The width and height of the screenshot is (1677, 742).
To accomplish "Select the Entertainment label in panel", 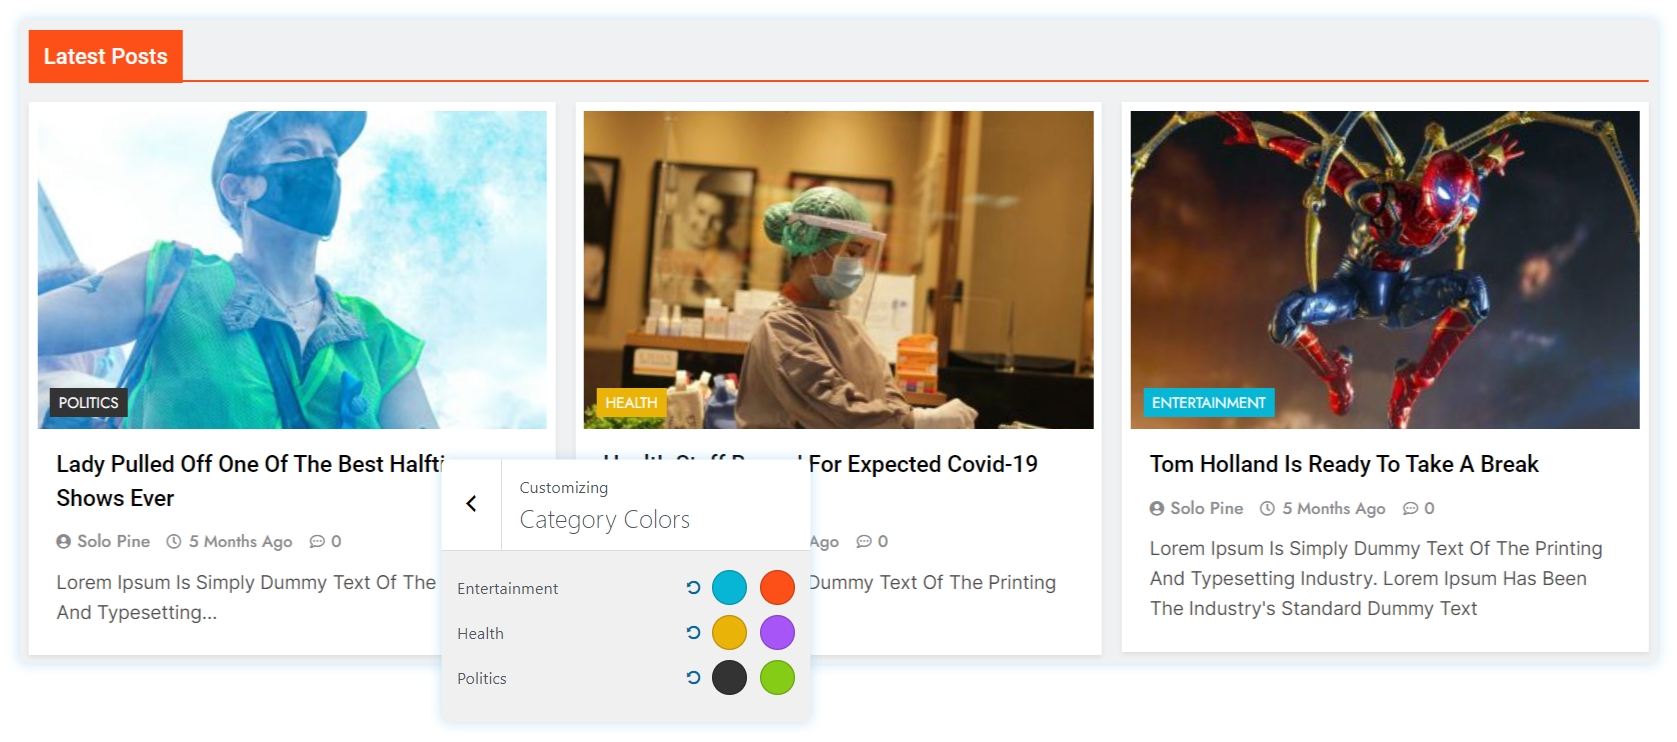I will click(x=508, y=588).
